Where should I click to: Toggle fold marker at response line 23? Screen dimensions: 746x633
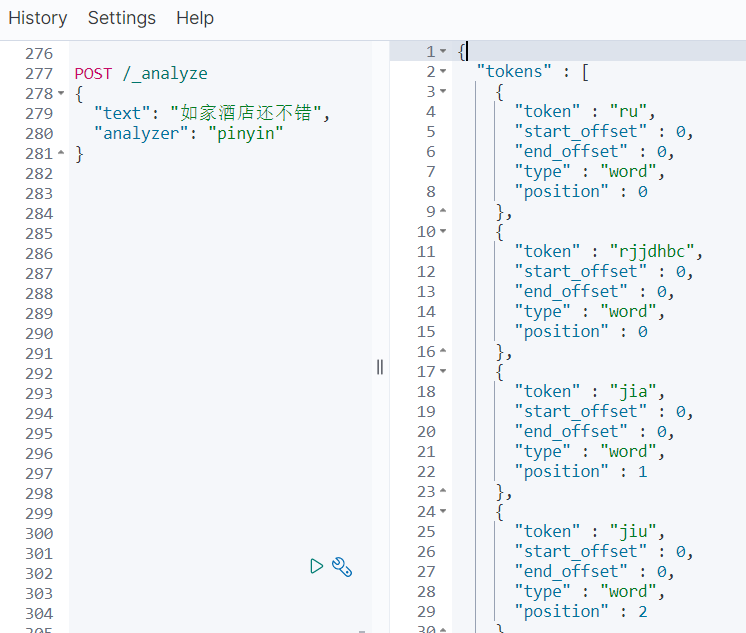(x=443, y=491)
